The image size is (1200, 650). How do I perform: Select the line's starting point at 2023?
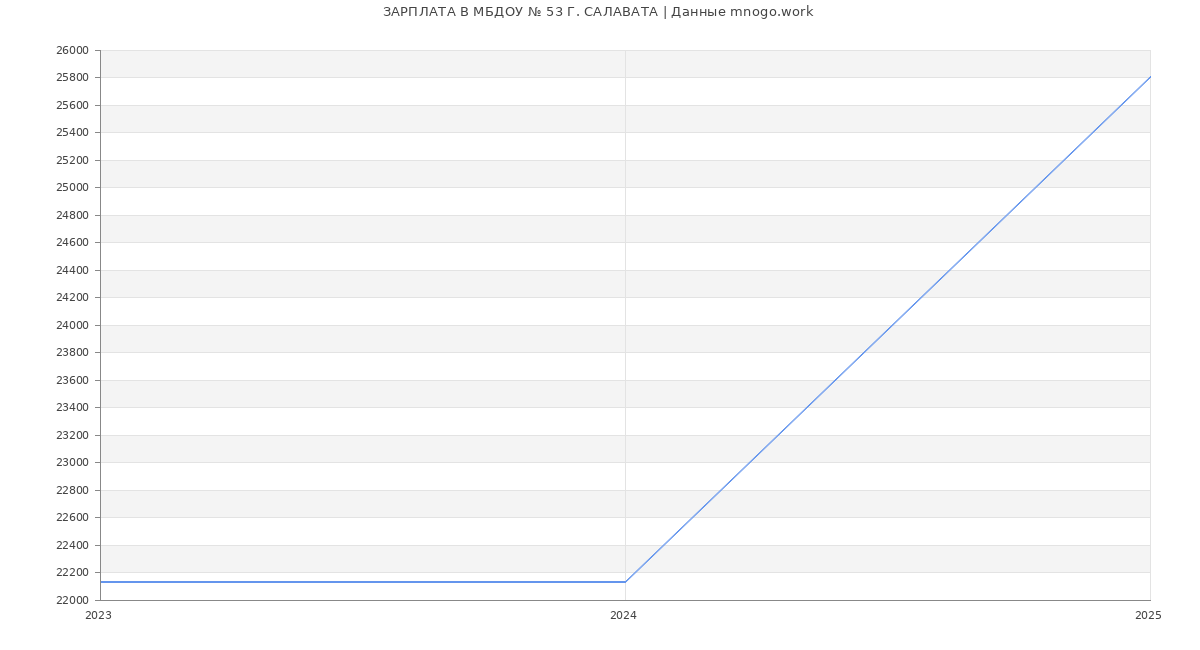click(101, 582)
